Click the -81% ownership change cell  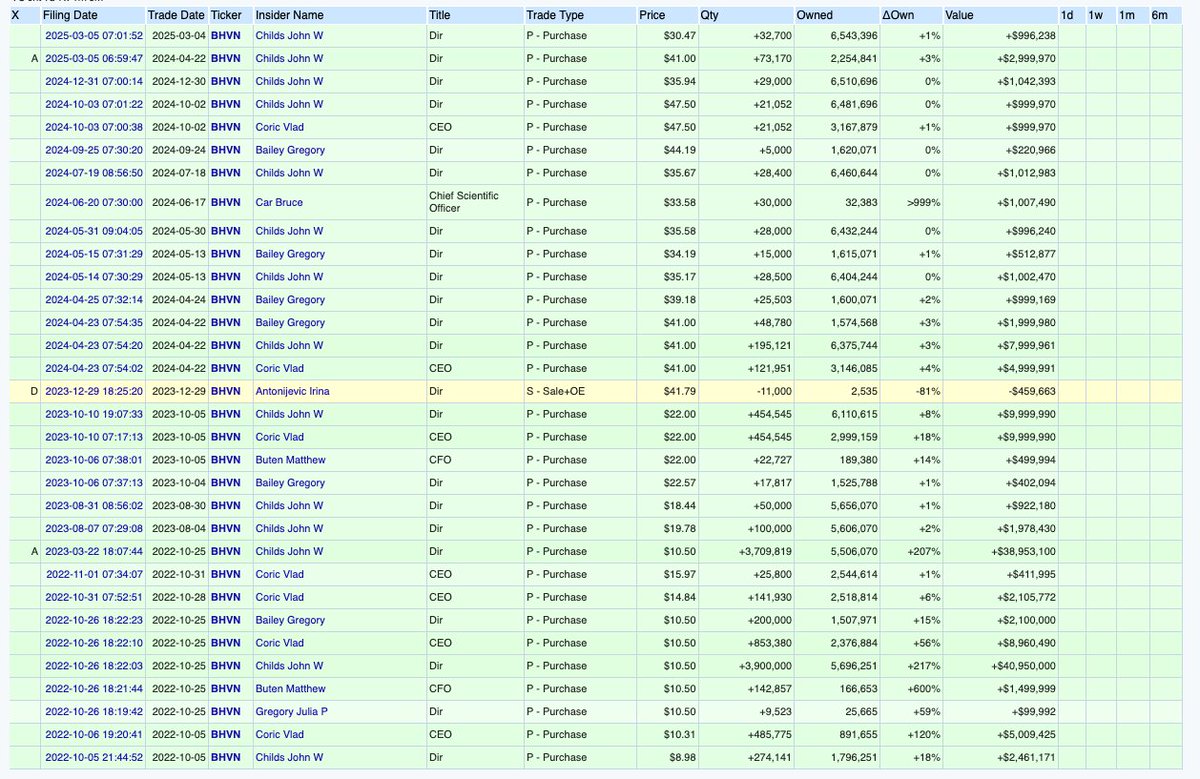[x=911, y=391]
